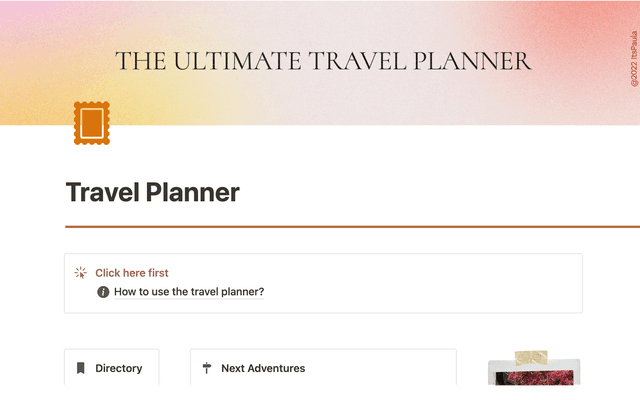Viewport: 640px width, 400px height.
Task: Click "THE ULTIMATE TRAVEL PLANNER" banner text
Action: point(323,61)
